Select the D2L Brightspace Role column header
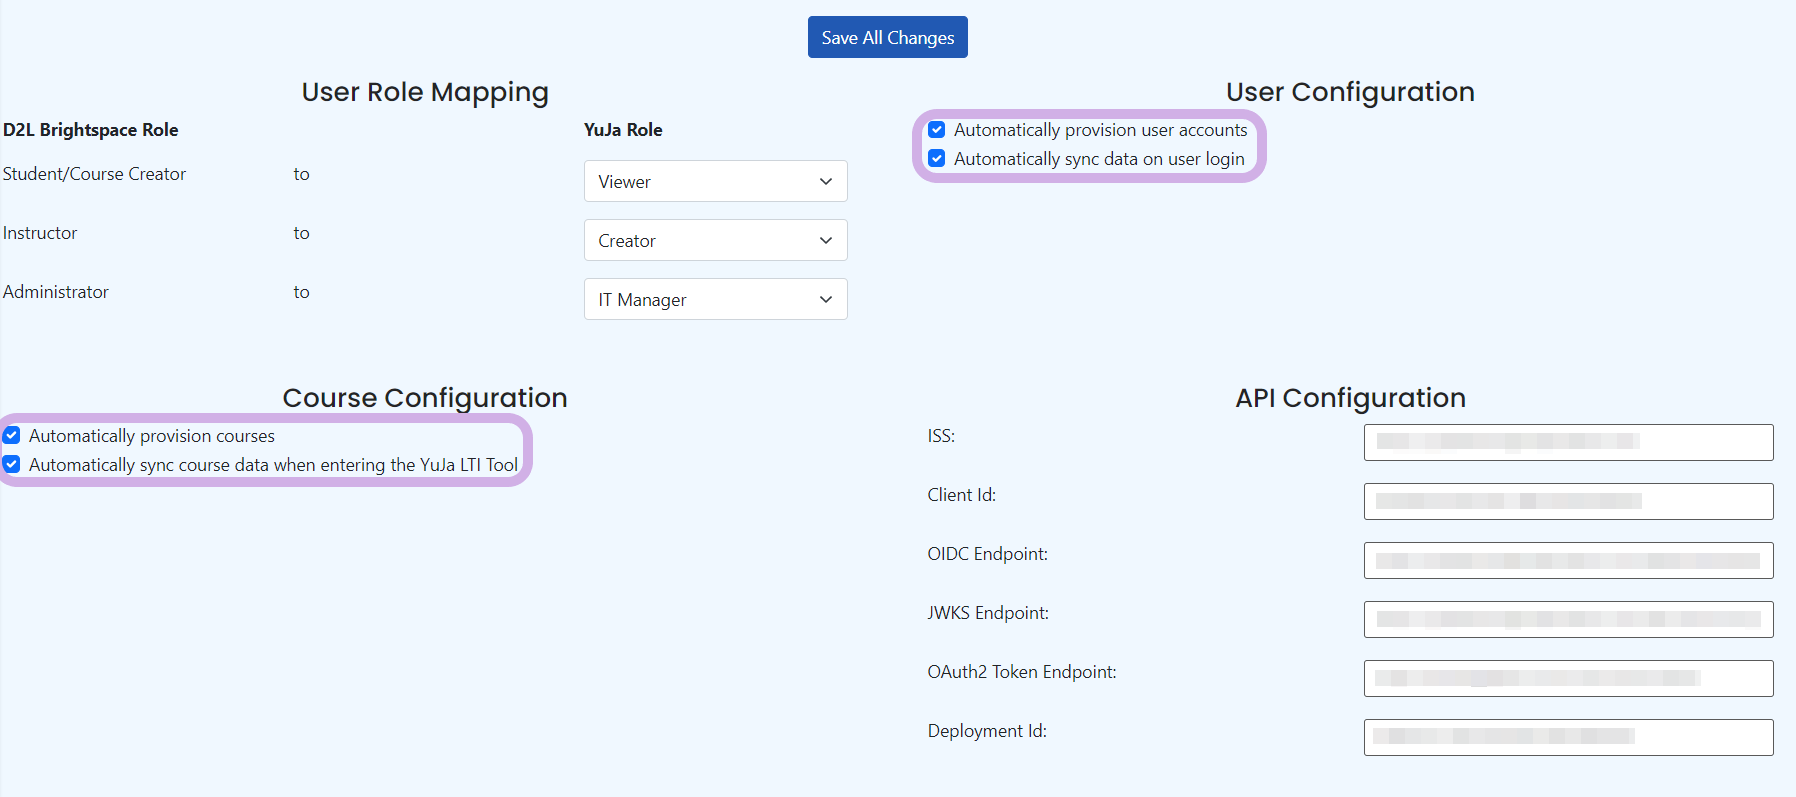Viewport: 1796px width, 797px height. click(91, 130)
